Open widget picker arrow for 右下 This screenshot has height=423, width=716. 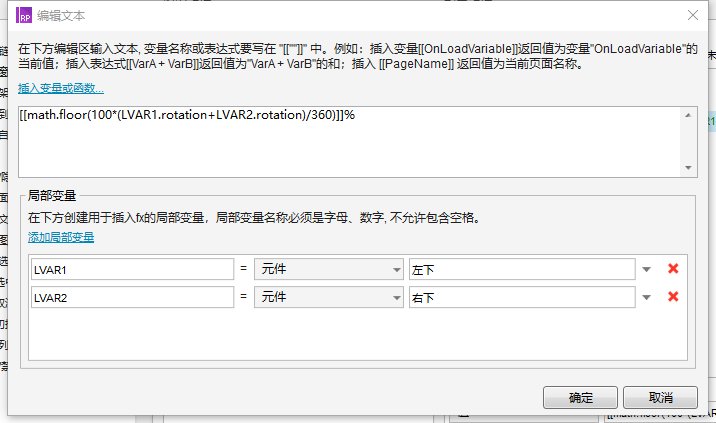tap(646, 298)
